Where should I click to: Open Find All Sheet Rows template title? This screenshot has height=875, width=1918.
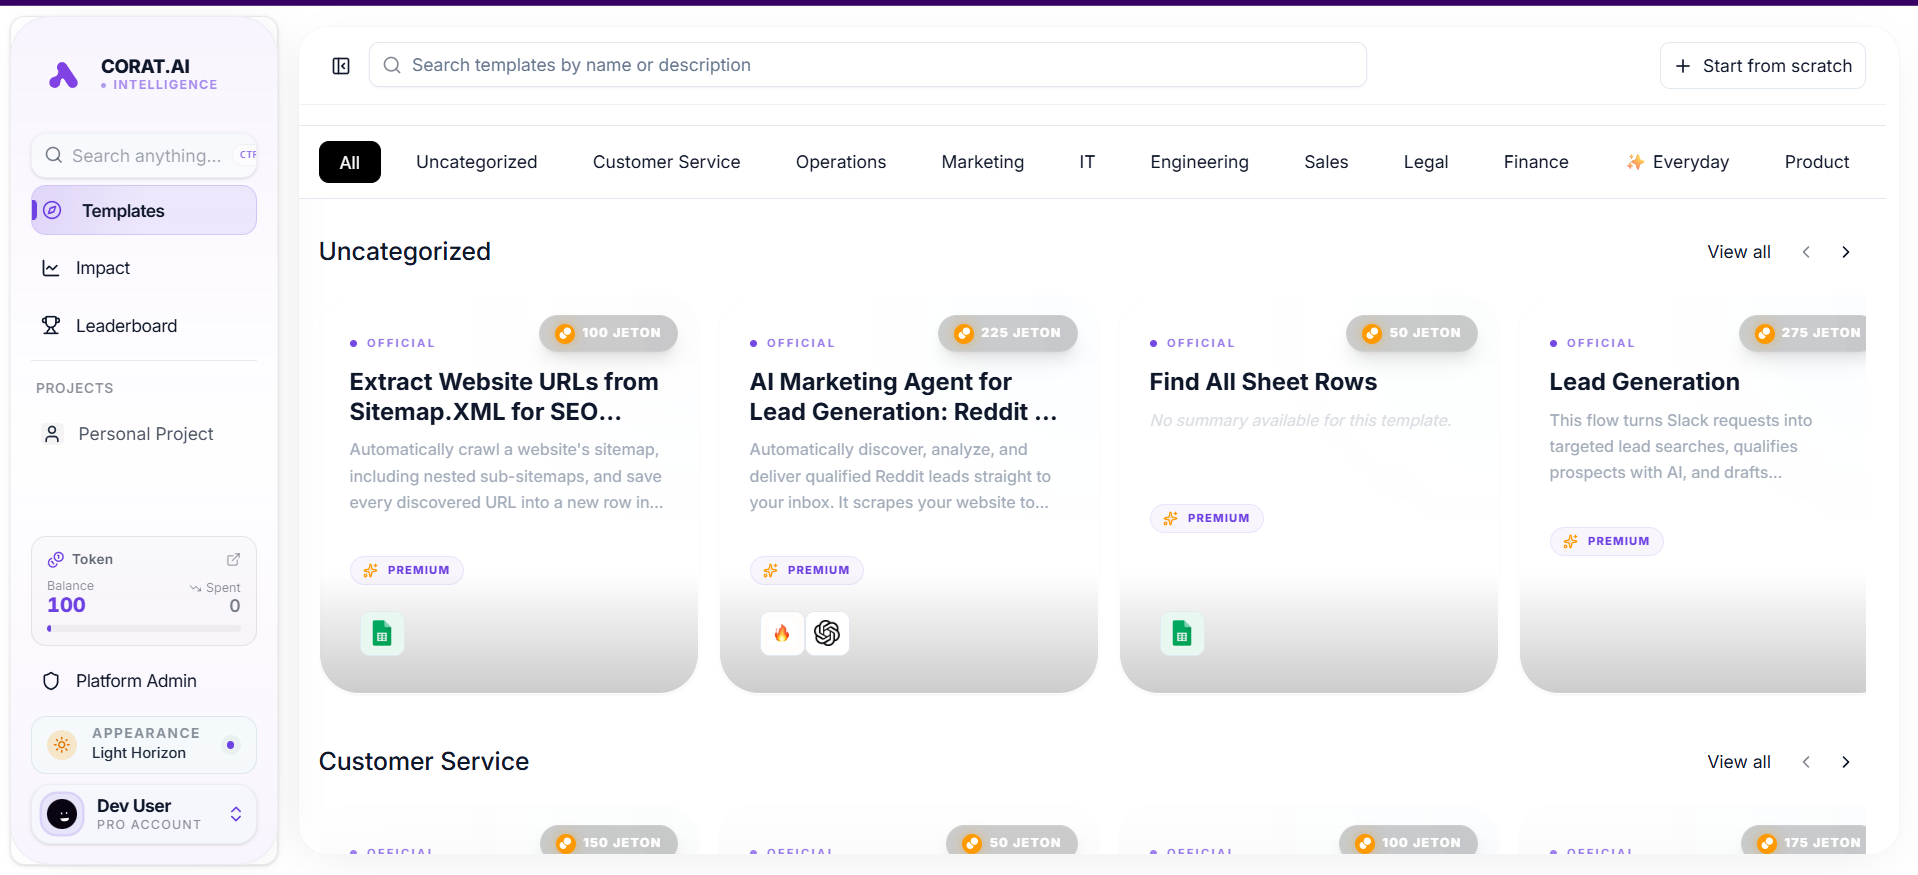(x=1263, y=382)
